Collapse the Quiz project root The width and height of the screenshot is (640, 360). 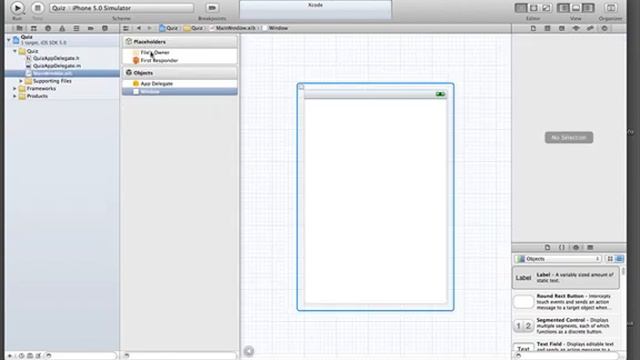(x=9, y=40)
